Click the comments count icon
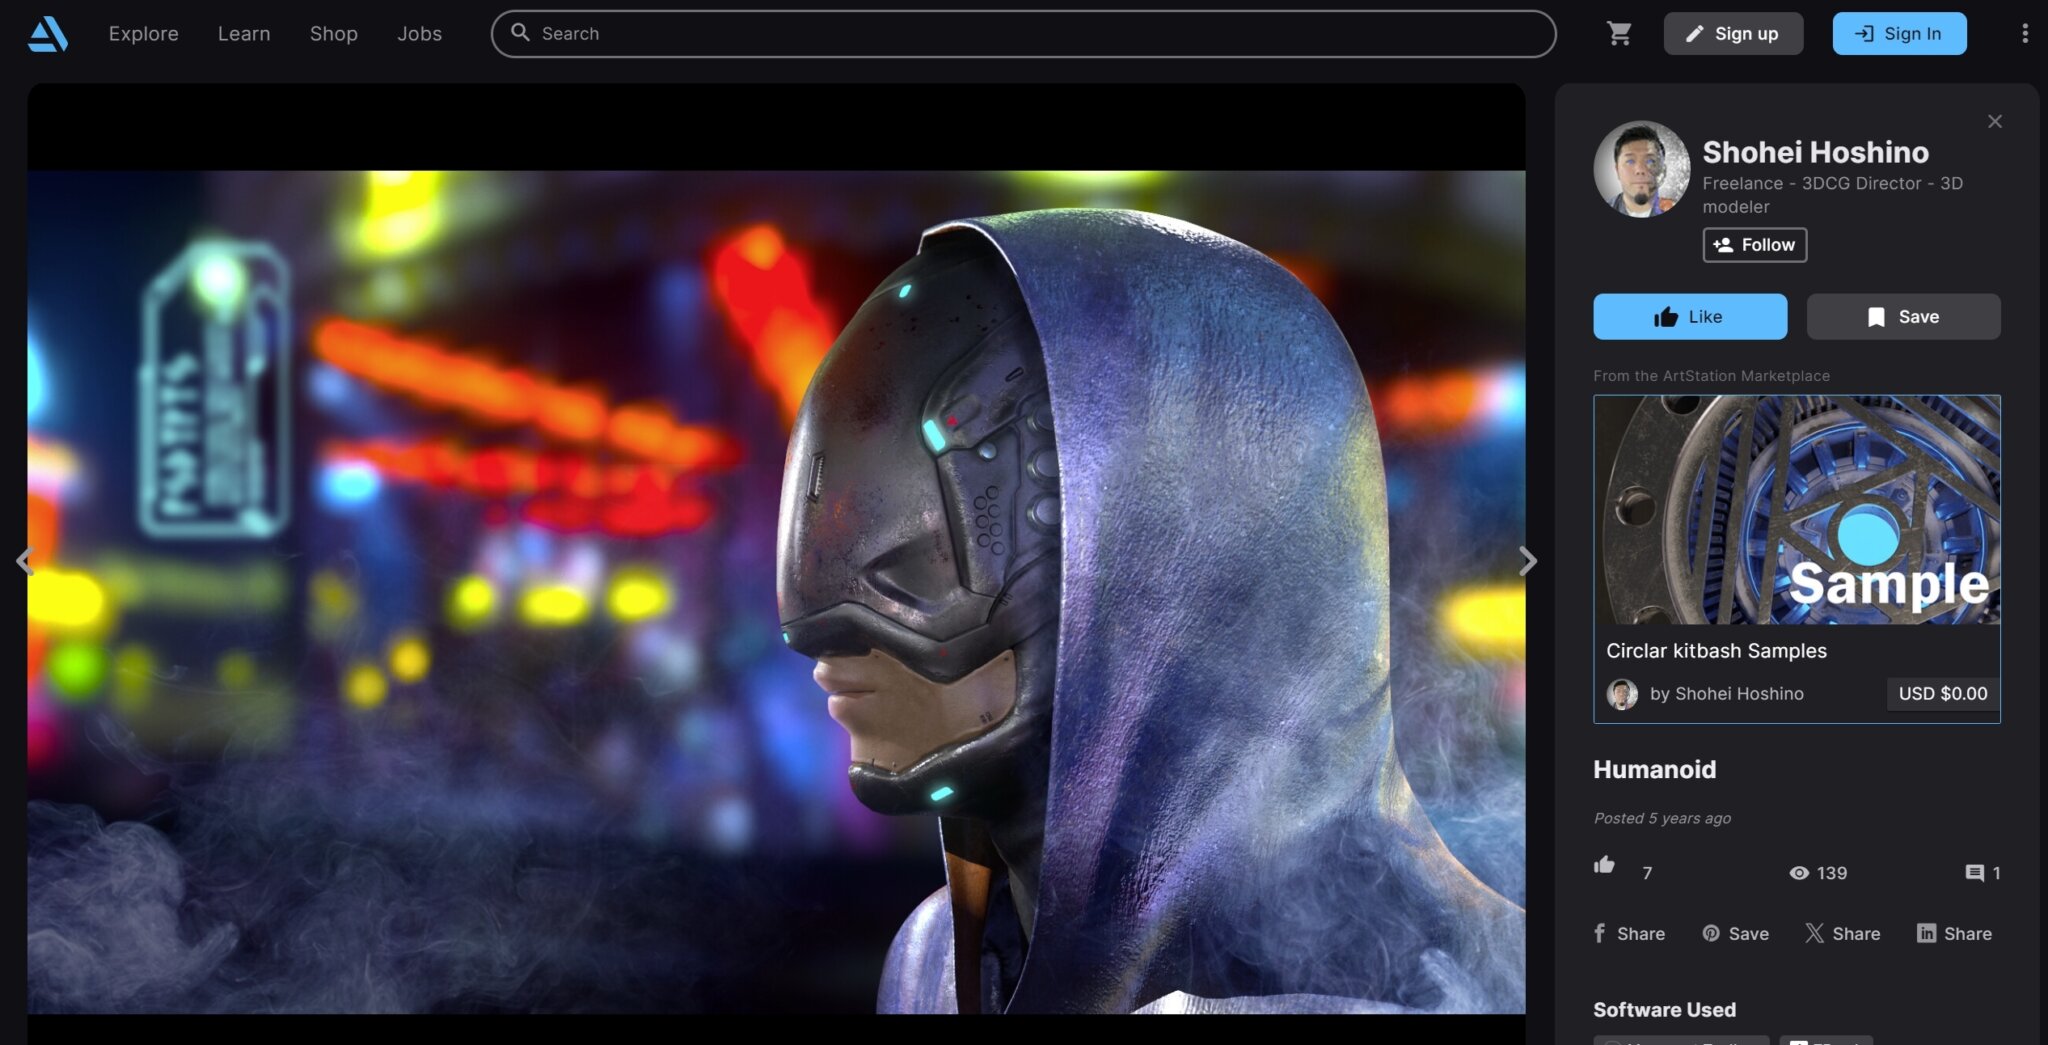The height and width of the screenshot is (1045, 2048). click(1975, 873)
